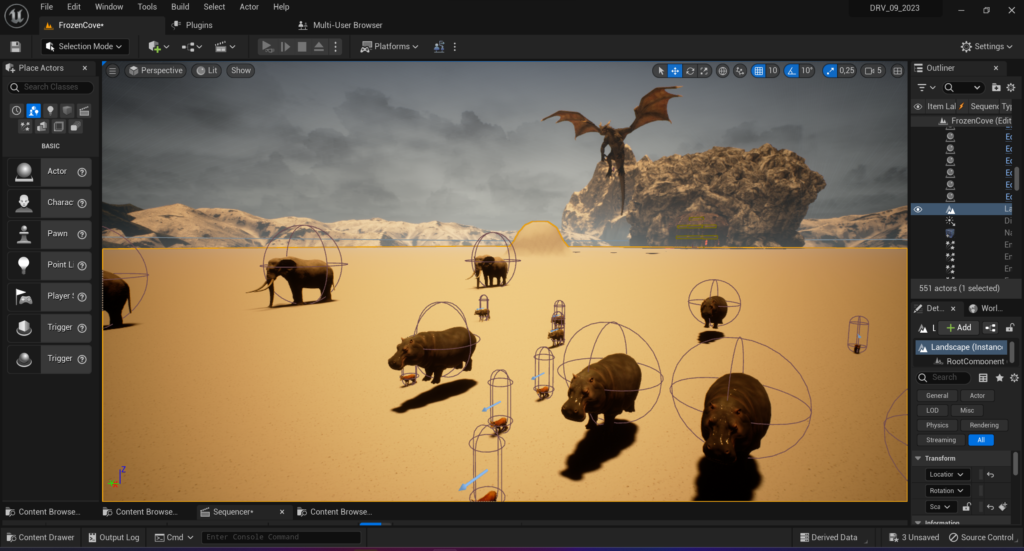Open the Content Drawer
This screenshot has height=551, width=1024.
pyautogui.click(x=40, y=538)
